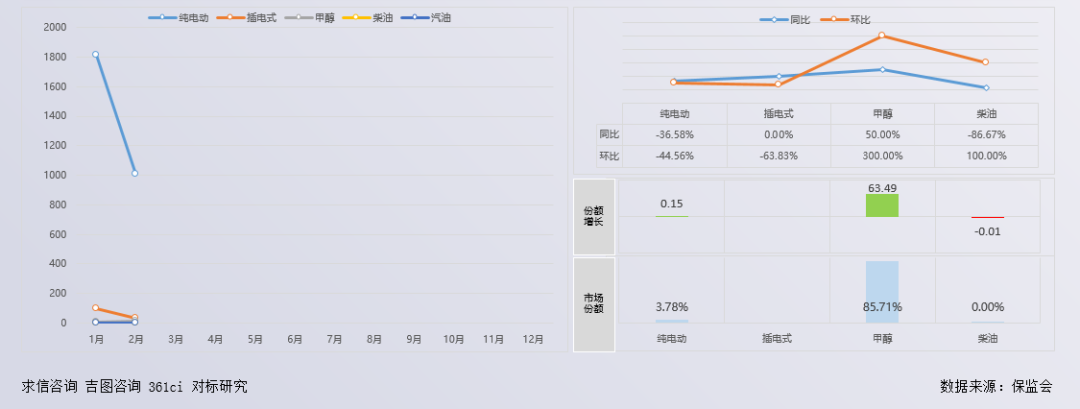The image size is (1080, 409).
Task: Select the 纯电动 January data point near 1800
Action: (x=96, y=54)
